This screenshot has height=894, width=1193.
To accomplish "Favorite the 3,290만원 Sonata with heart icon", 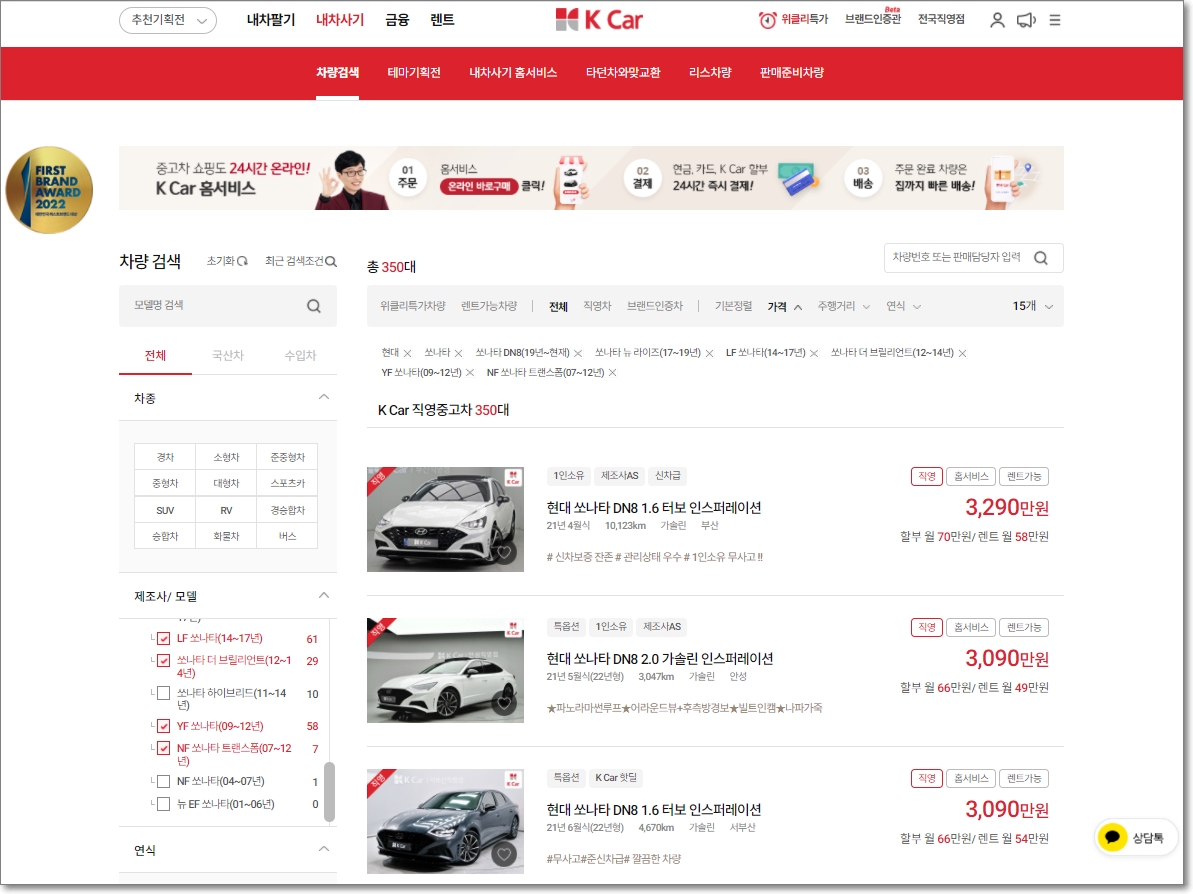I will click(x=504, y=553).
